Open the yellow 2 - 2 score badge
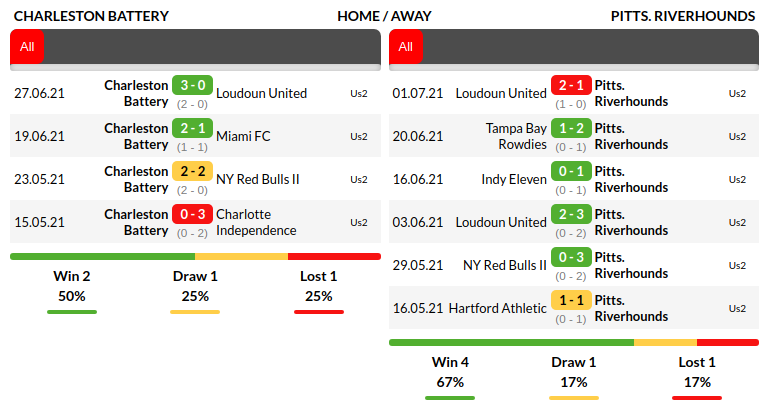Image resolution: width=778 pixels, height=408 pixels. click(192, 171)
